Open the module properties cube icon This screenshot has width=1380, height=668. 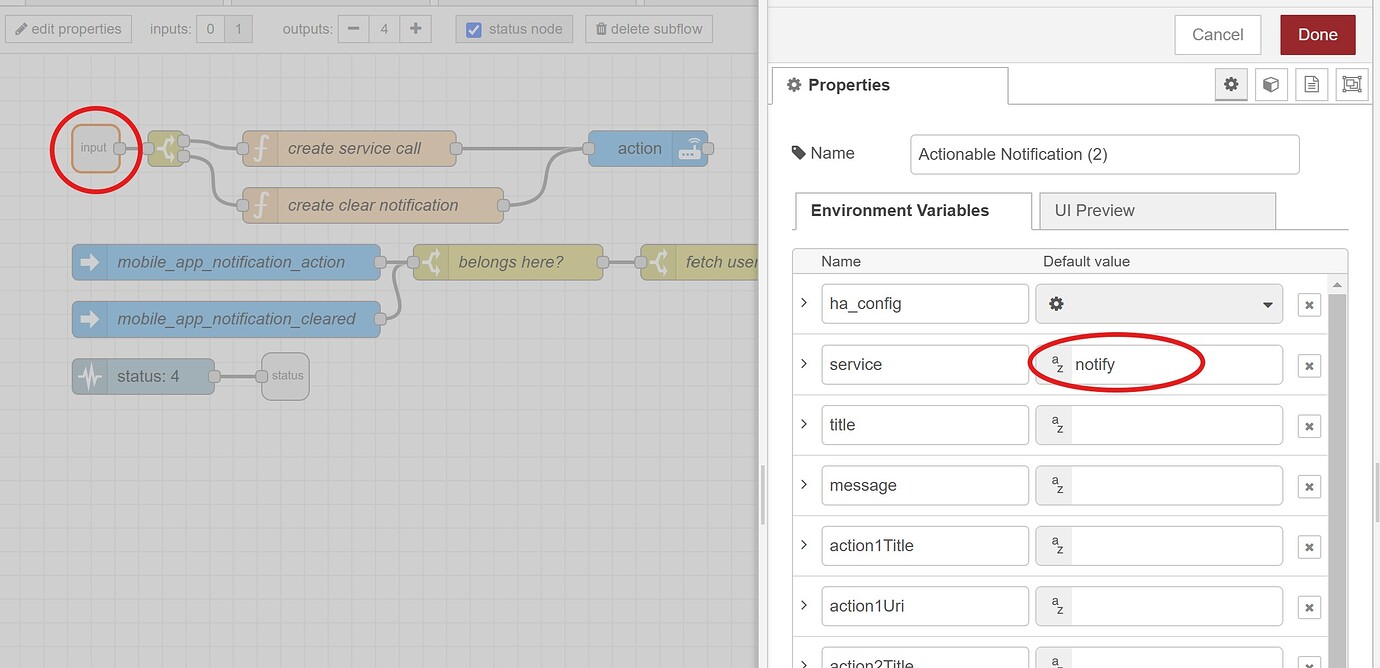tap(1270, 85)
